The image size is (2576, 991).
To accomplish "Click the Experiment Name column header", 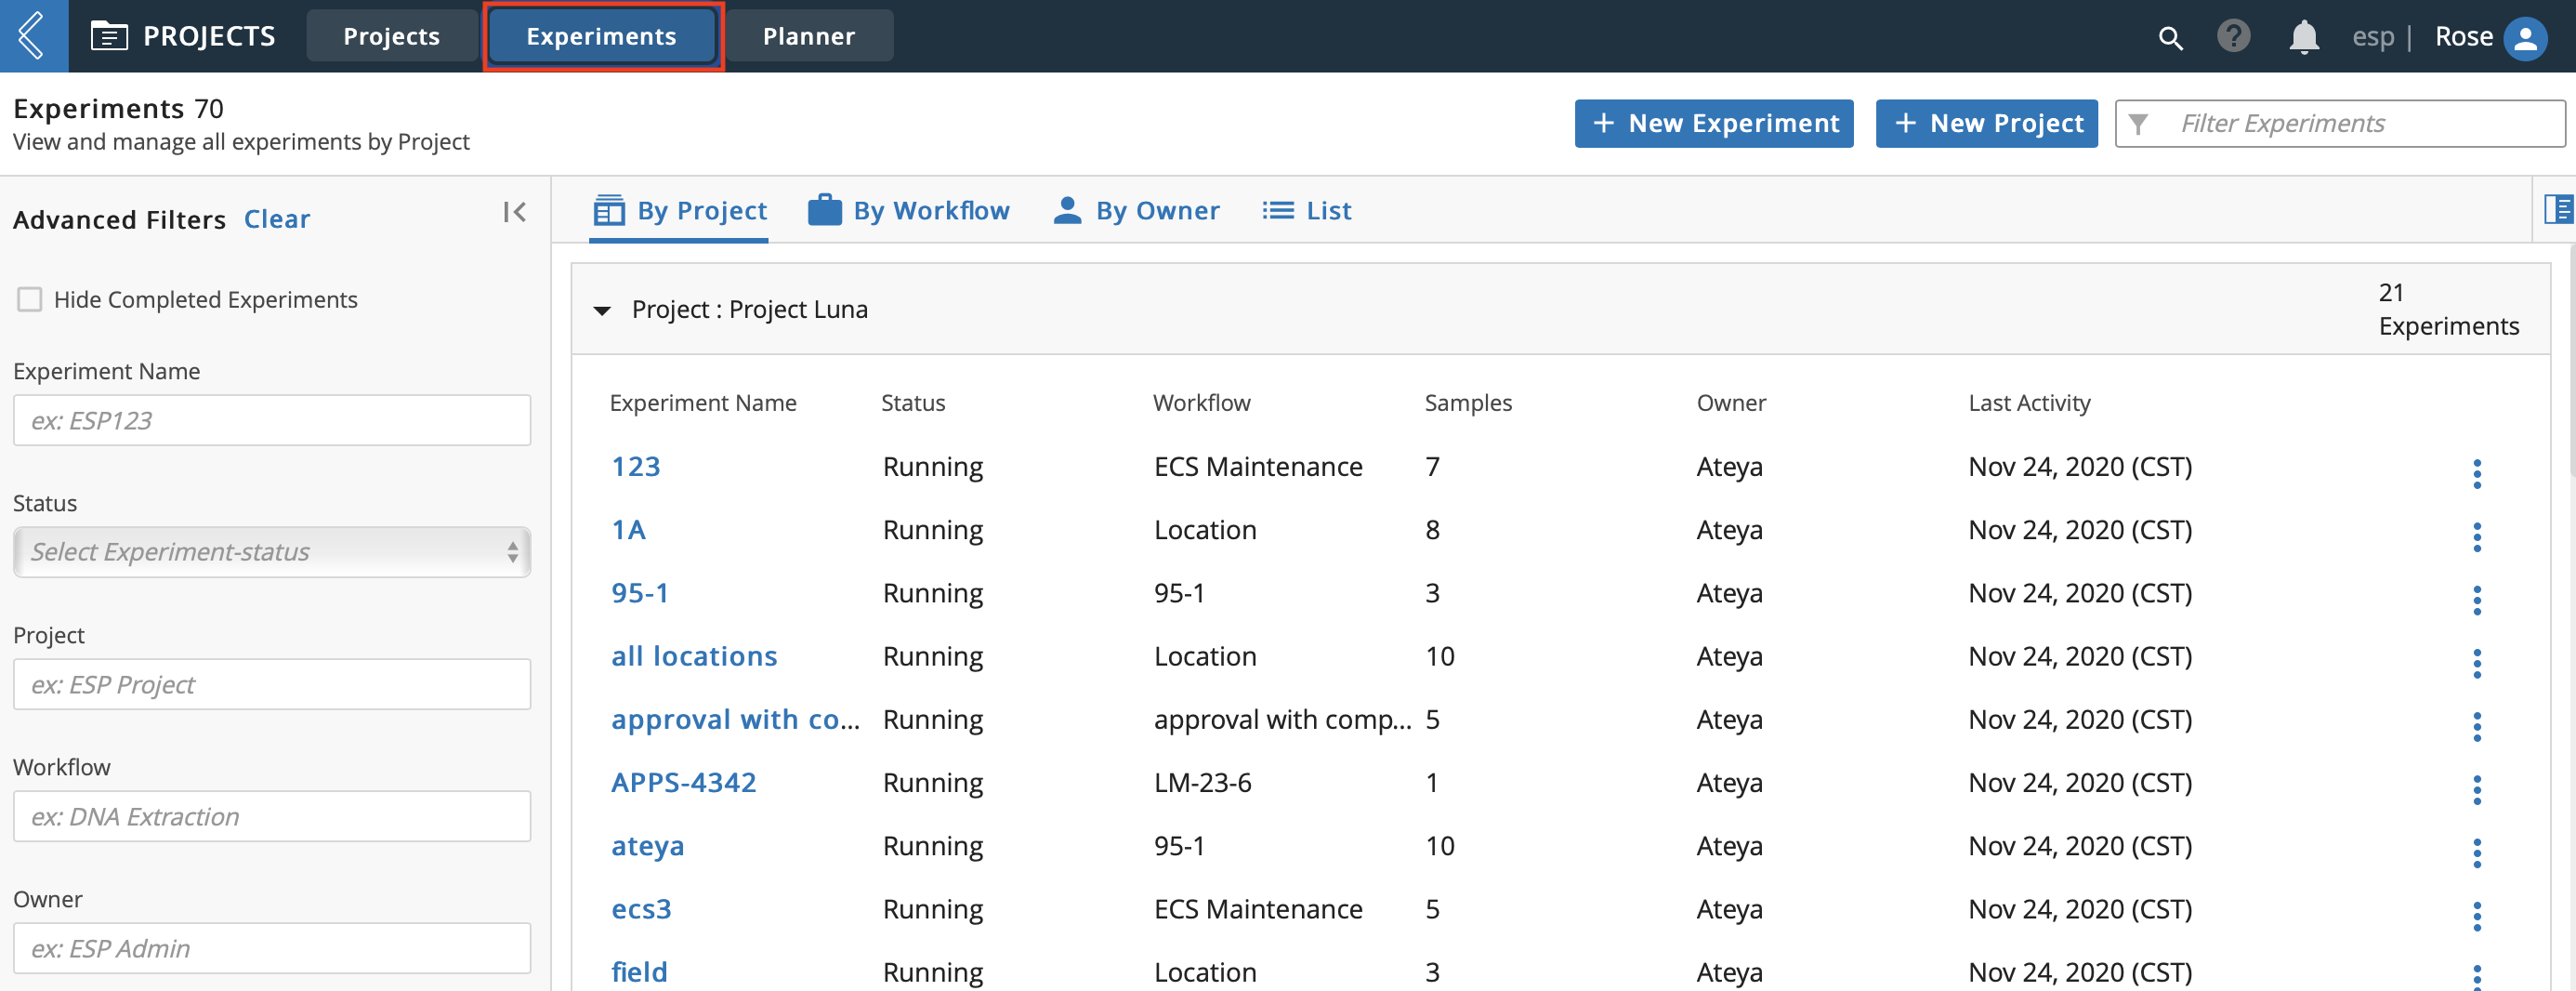I will click(703, 403).
